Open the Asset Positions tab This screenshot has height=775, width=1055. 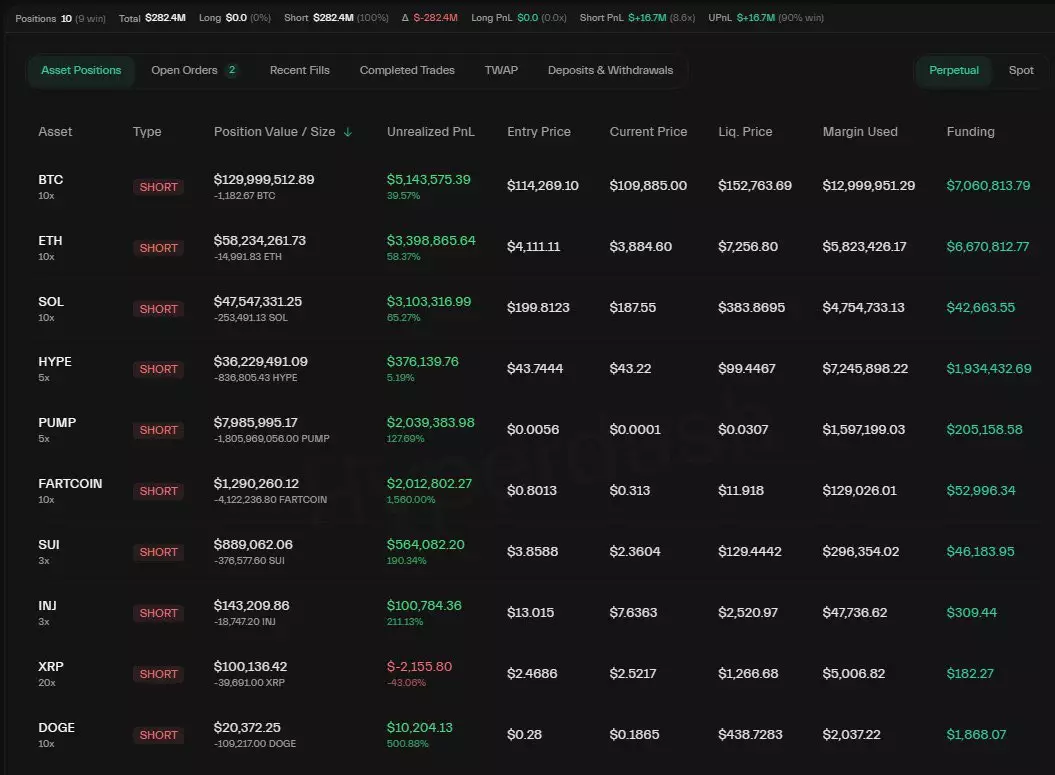81,70
